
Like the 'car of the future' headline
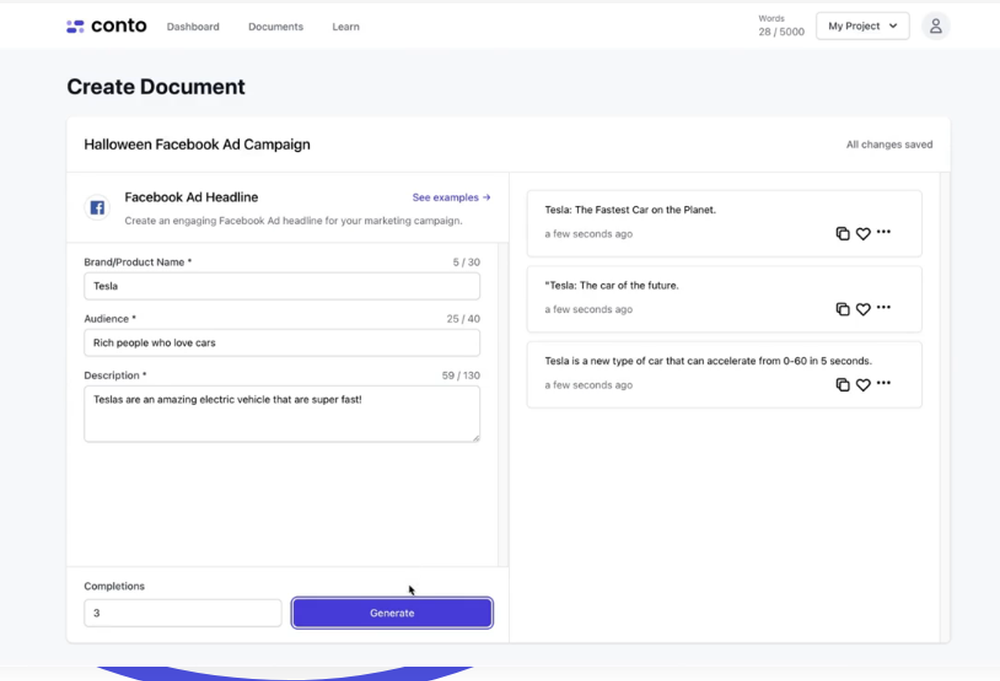pyautogui.click(x=863, y=309)
